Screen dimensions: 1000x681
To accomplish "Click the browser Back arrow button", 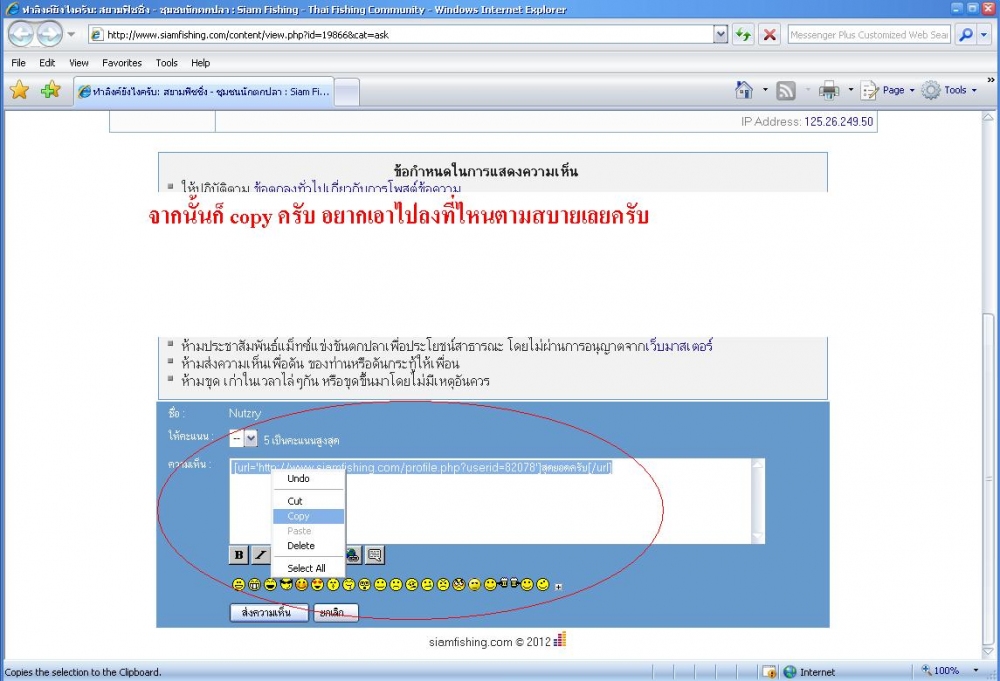I will point(20,34).
